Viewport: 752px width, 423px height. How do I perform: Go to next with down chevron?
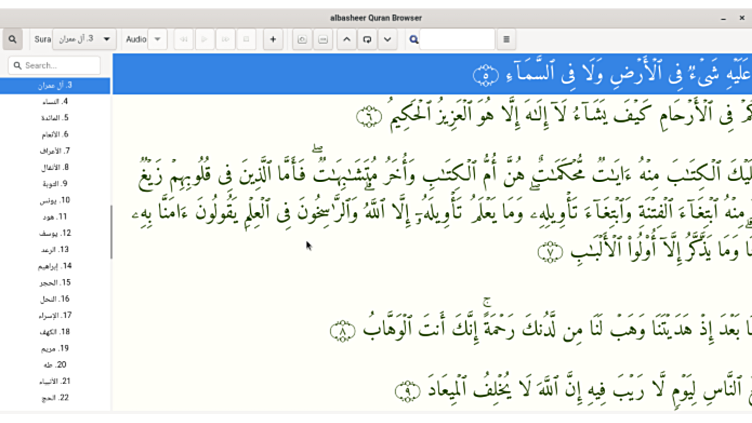(388, 39)
